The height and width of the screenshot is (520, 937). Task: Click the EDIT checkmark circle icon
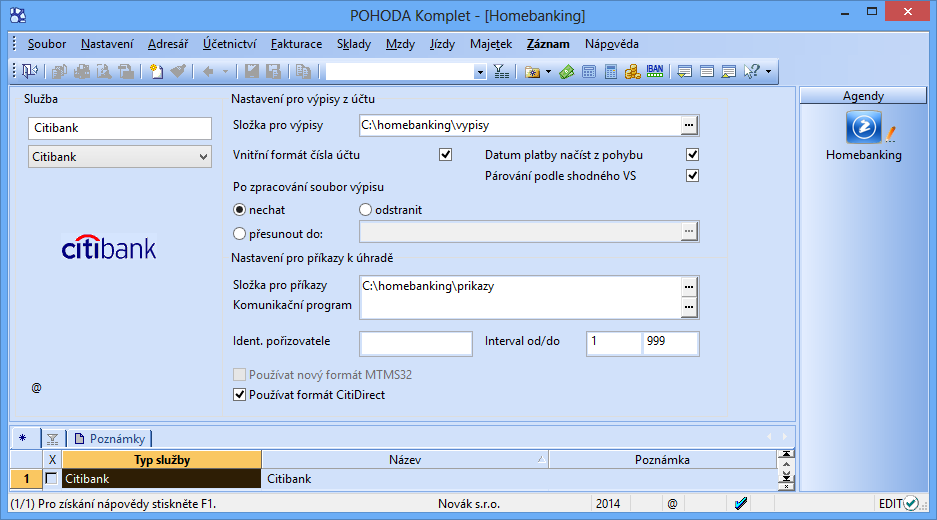pos(911,504)
